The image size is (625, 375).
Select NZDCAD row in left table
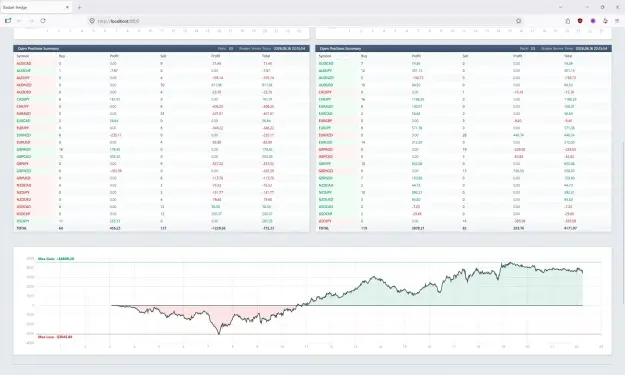pos(161,185)
